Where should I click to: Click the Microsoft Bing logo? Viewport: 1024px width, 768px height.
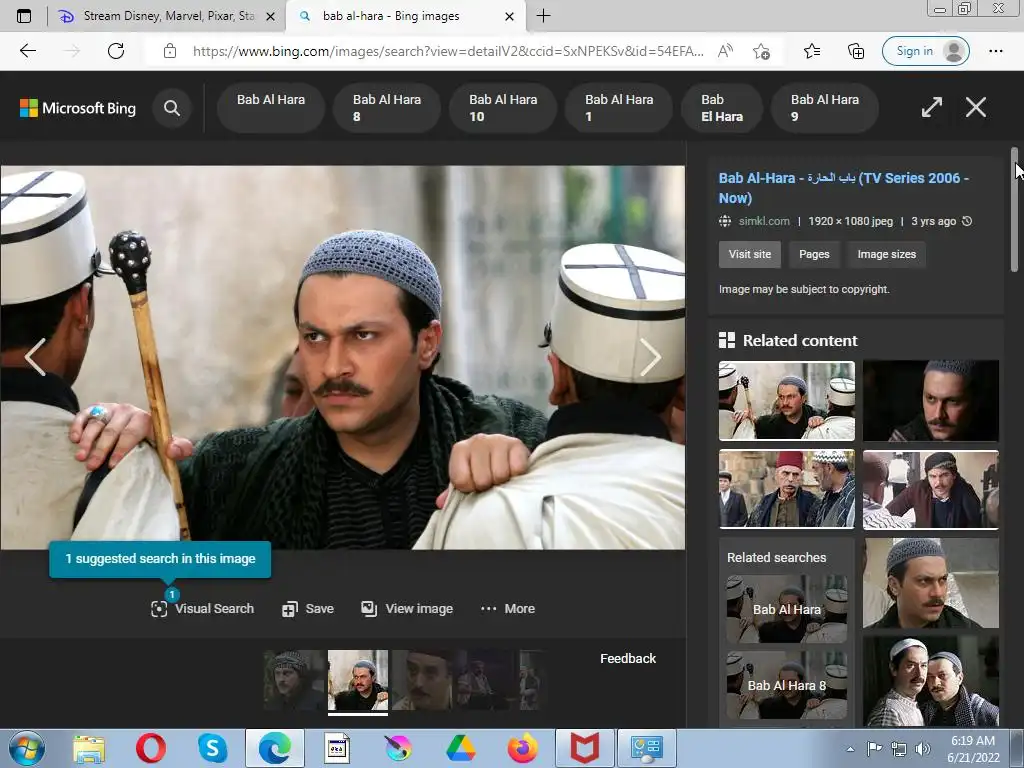point(78,108)
